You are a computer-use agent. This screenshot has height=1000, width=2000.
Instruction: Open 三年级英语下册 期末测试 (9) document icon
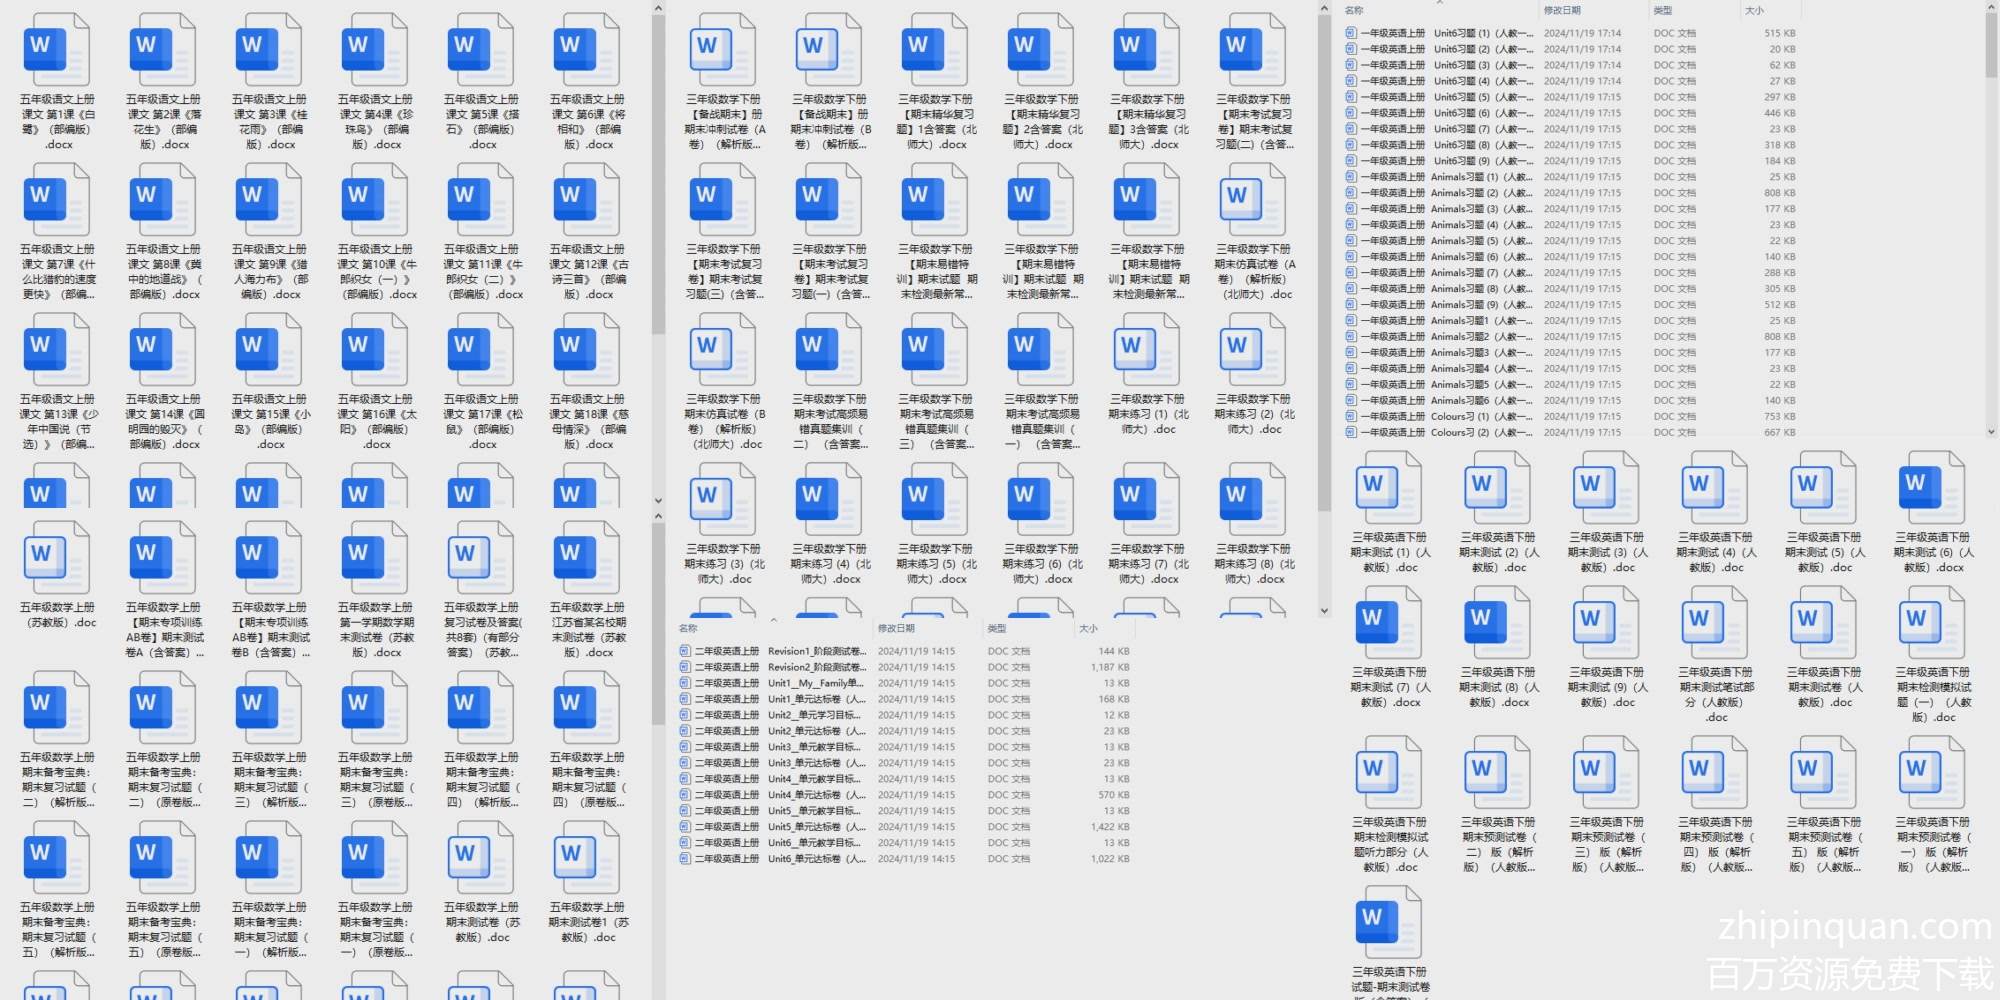click(x=1606, y=623)
